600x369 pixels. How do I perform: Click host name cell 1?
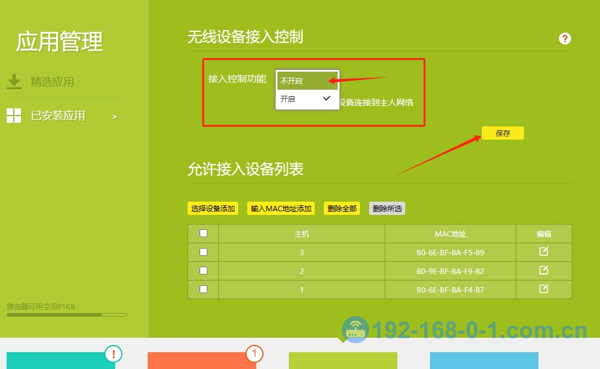click(302, 290)
